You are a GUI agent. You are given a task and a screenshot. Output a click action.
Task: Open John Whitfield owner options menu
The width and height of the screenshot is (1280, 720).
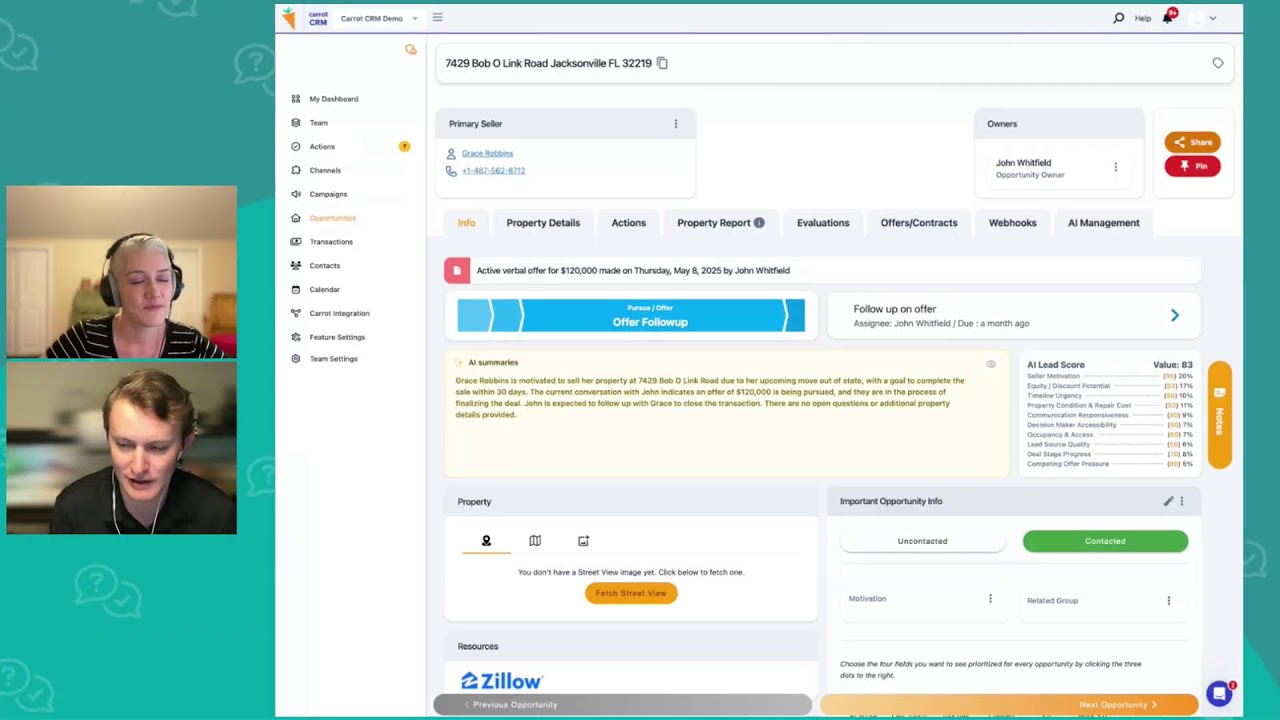[1115, 167]
